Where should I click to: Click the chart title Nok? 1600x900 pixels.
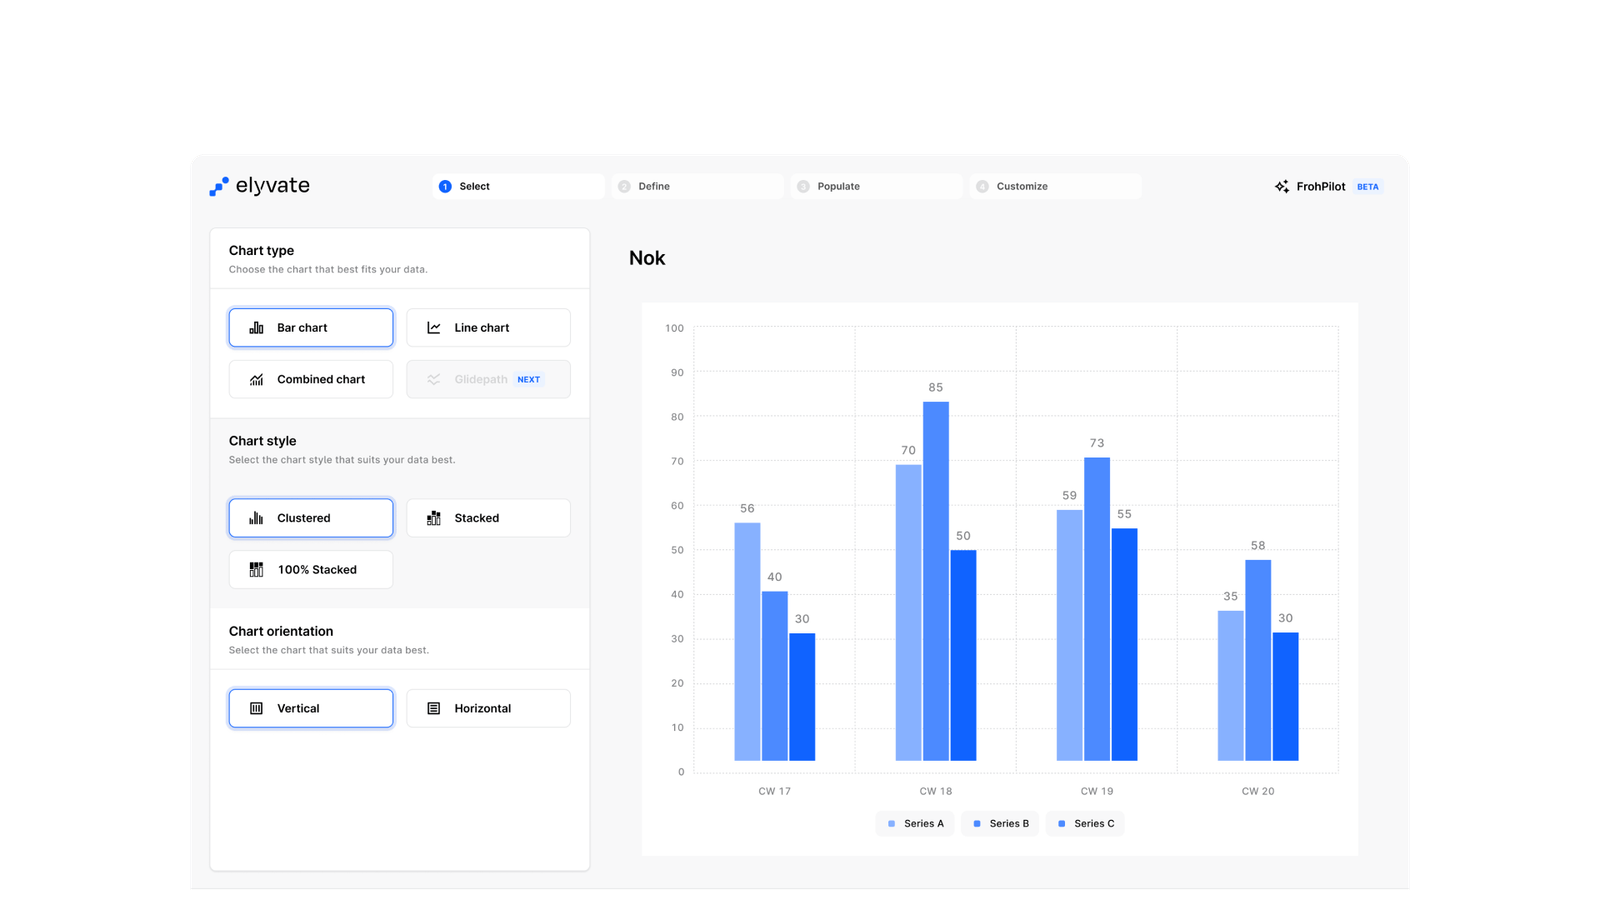coord(647,258)
